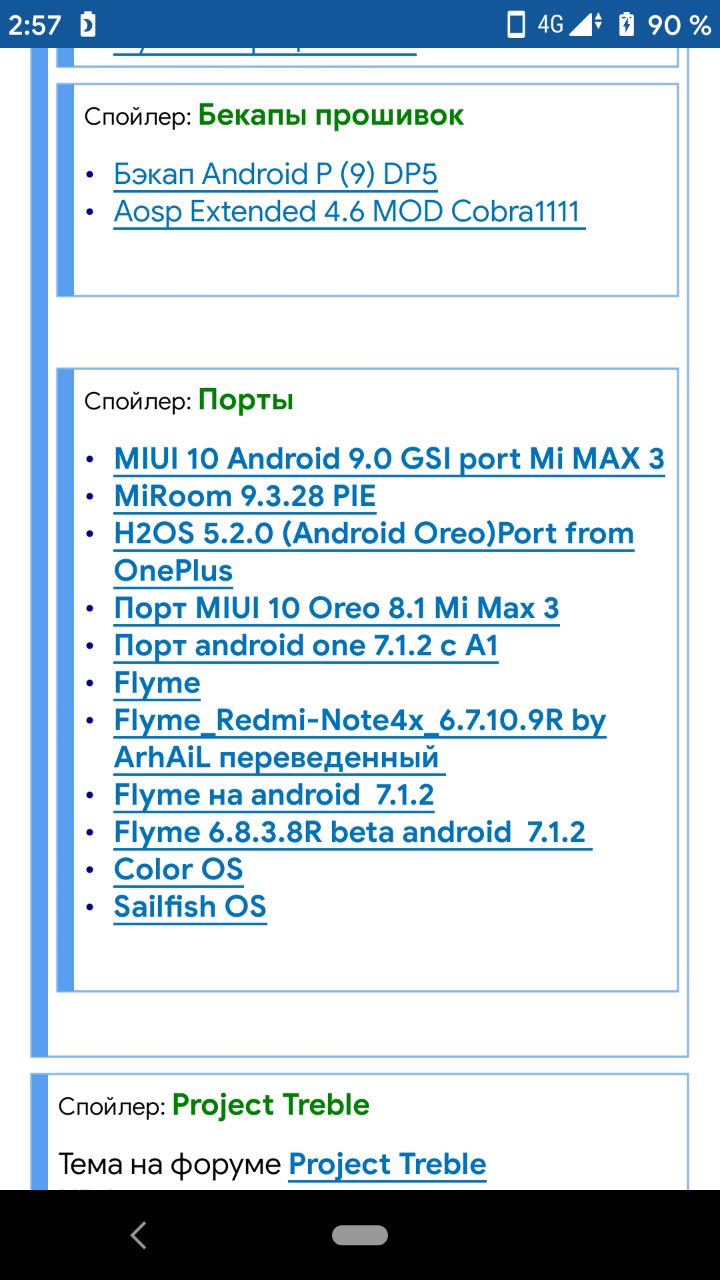The height and width of the screenshot is (1280, 720).
Task: Open the MiRoom 9.3.28 PIE link
Action: tap(245, 496)
